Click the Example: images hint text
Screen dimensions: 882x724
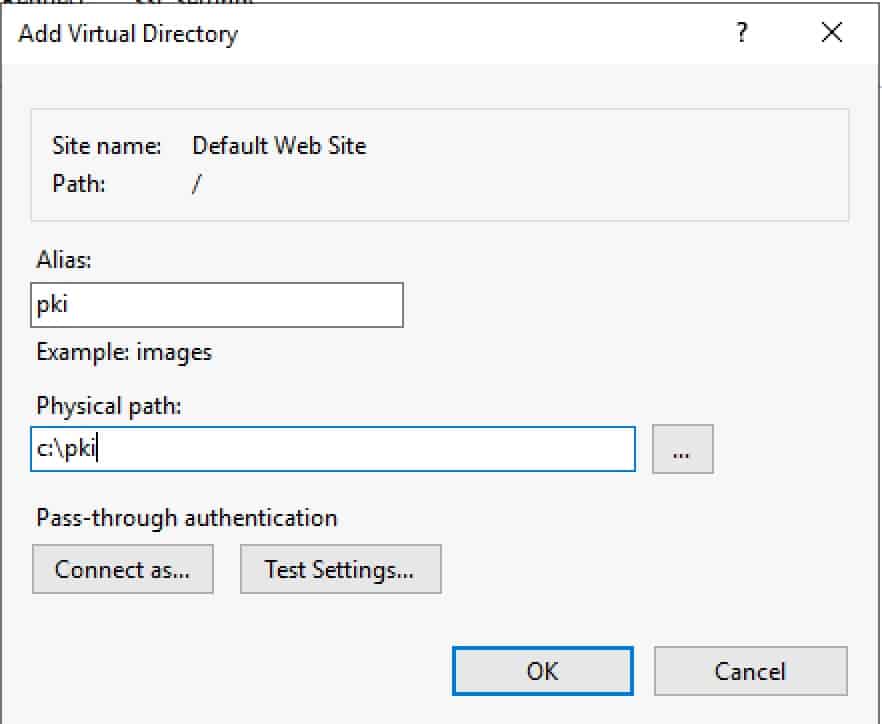click(x=124, y=353)
